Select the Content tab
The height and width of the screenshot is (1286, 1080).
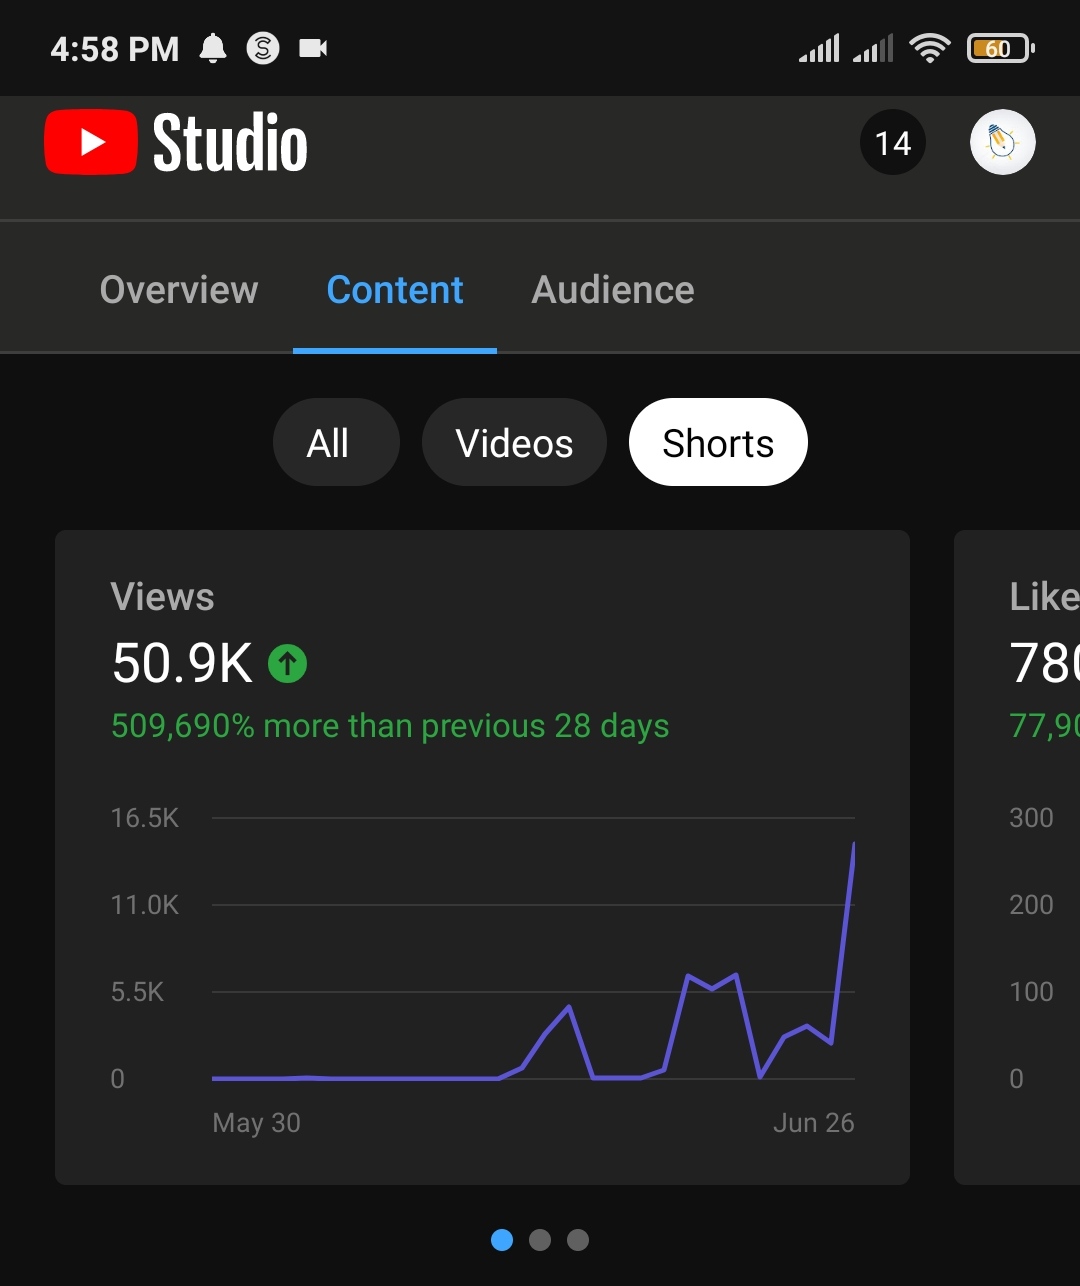click(x=395, y=290)
